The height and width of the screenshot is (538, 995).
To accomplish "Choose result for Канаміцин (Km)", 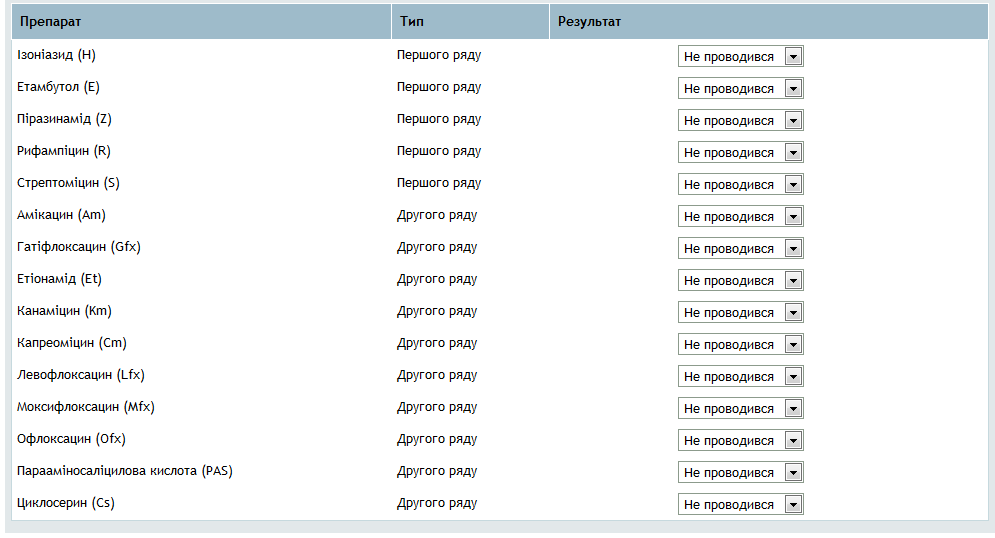I will [x=741, y=312].
